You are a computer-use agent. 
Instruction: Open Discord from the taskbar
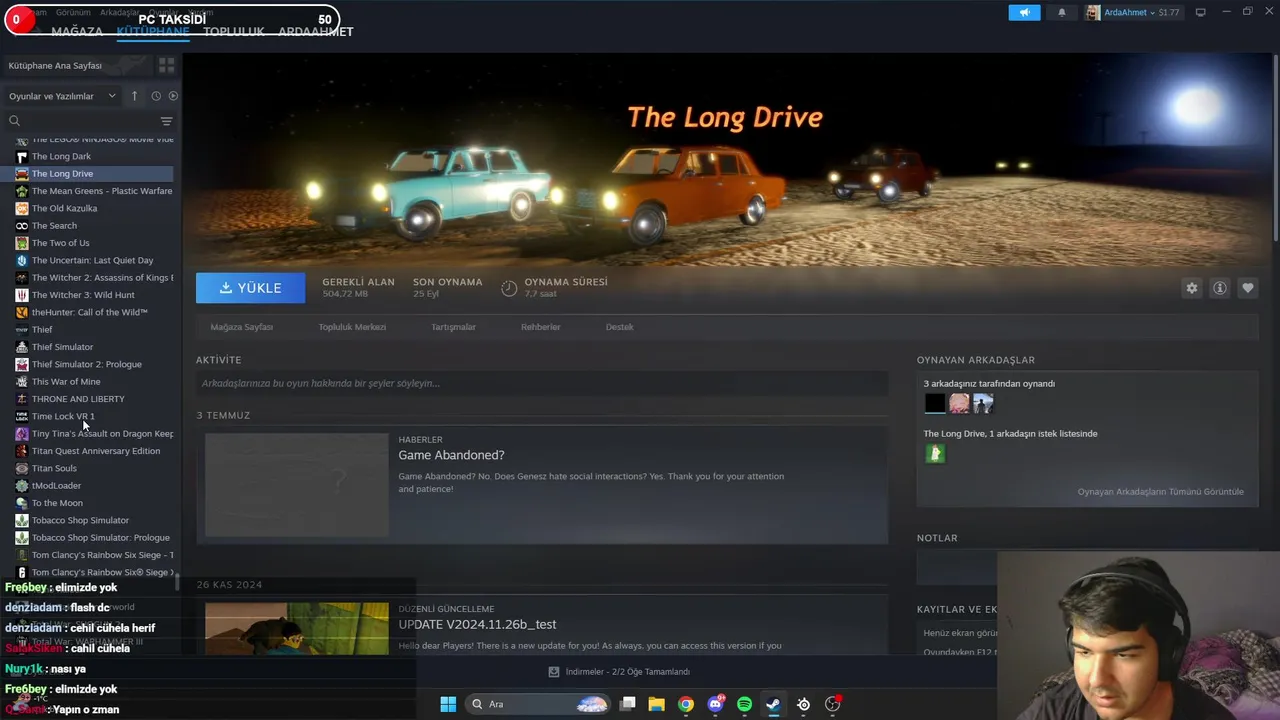(x=715, y=704)
